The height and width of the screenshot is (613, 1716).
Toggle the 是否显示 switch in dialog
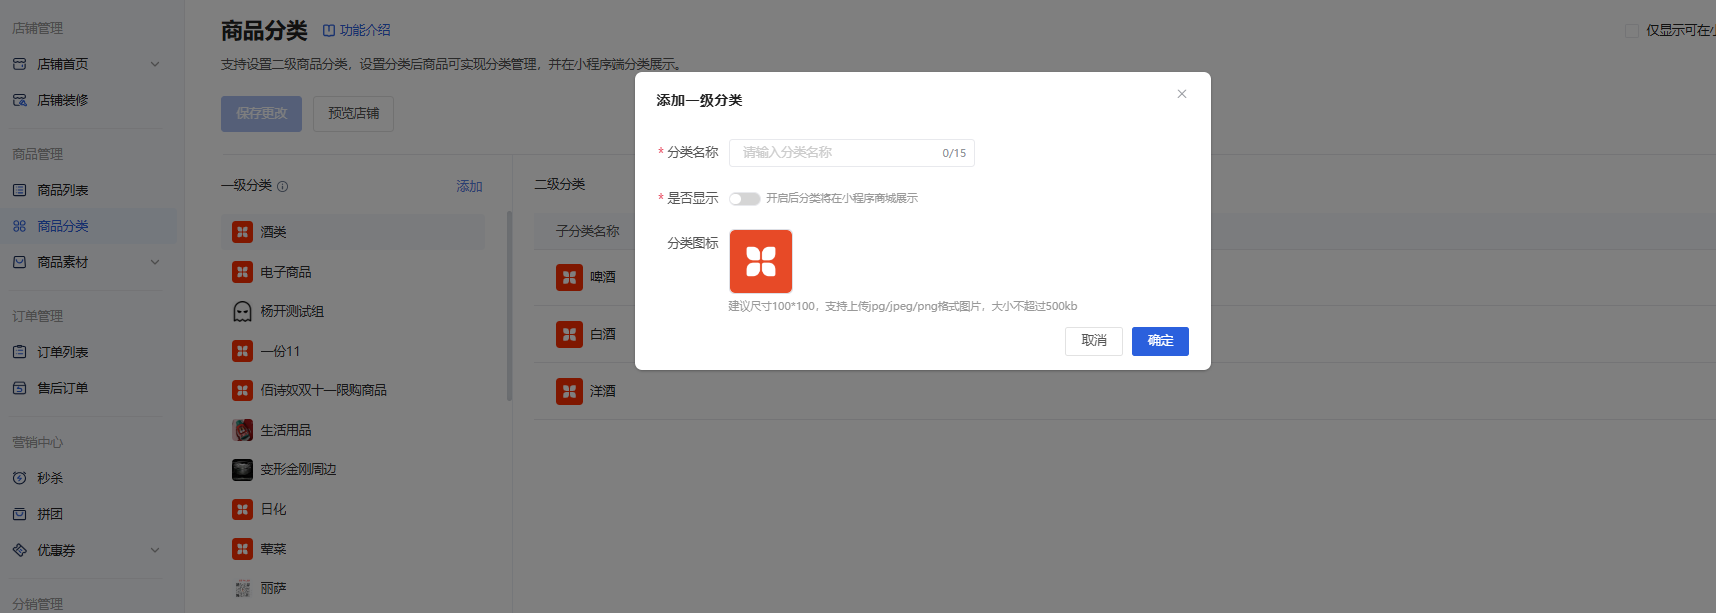coord(744,198)
